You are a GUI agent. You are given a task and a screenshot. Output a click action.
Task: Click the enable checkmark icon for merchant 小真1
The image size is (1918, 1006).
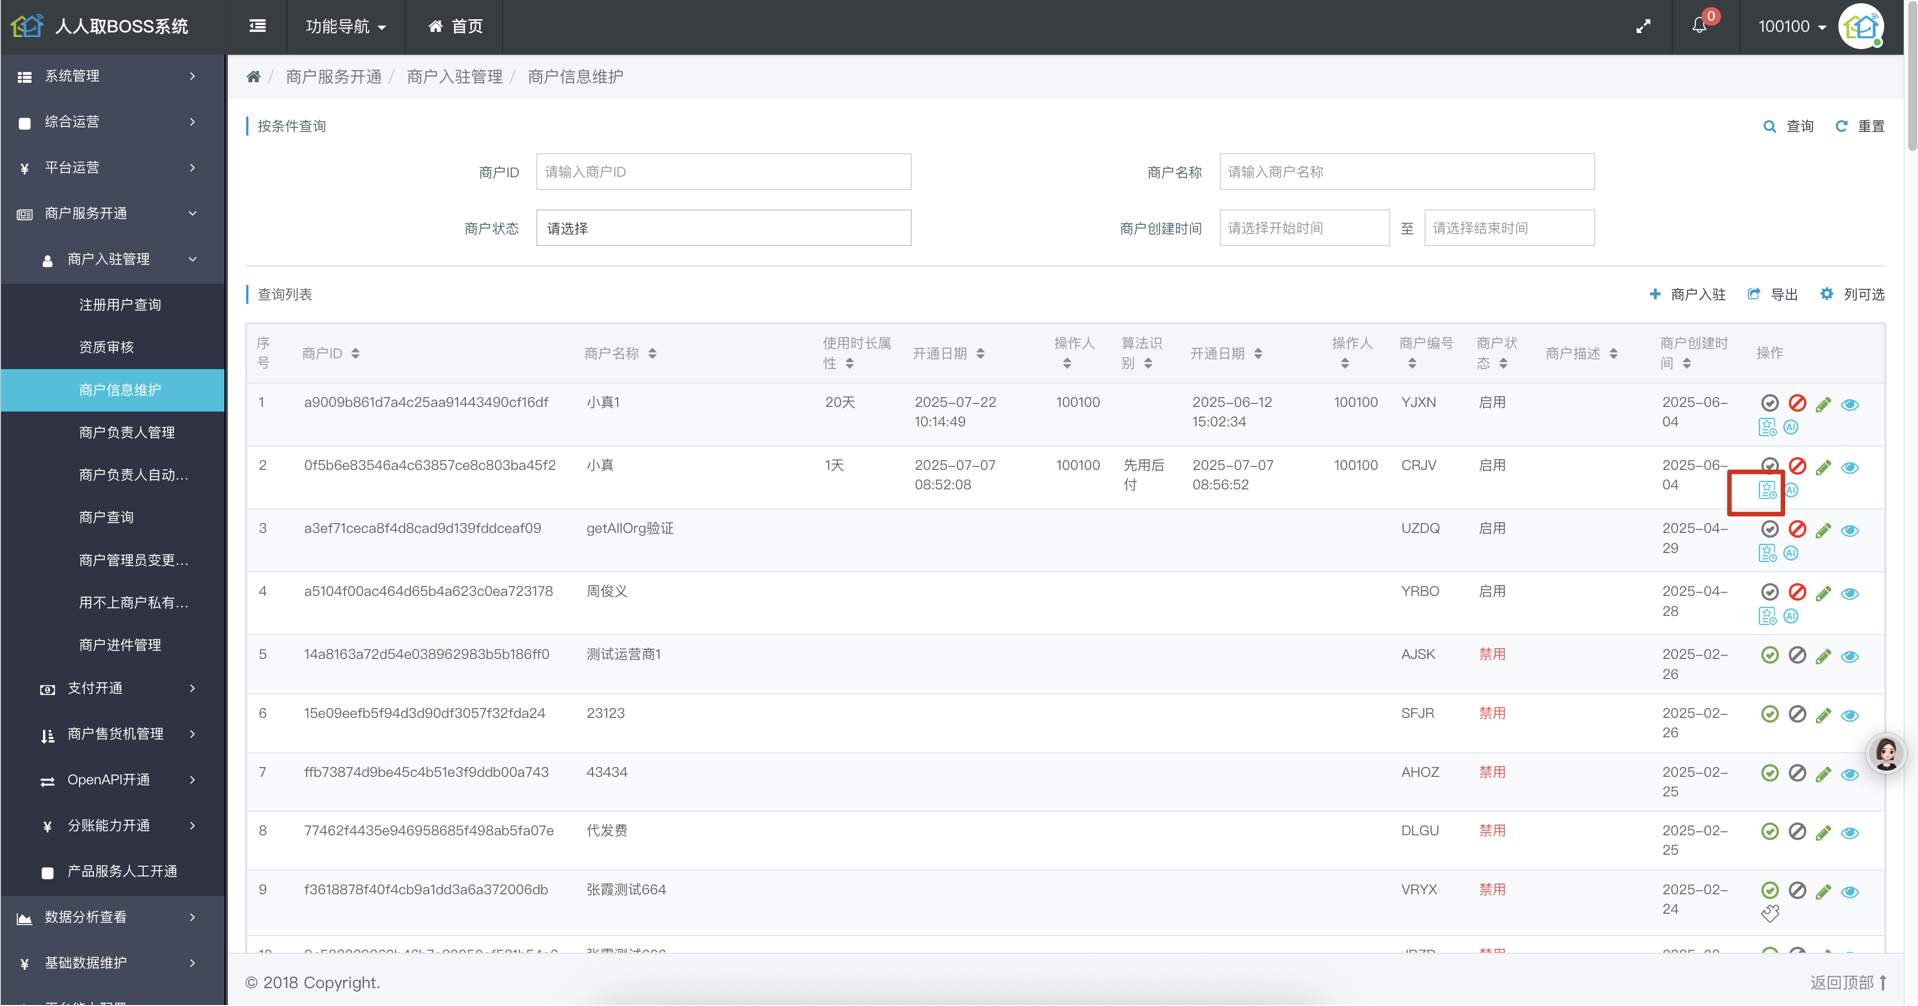tap(1770, 403)
